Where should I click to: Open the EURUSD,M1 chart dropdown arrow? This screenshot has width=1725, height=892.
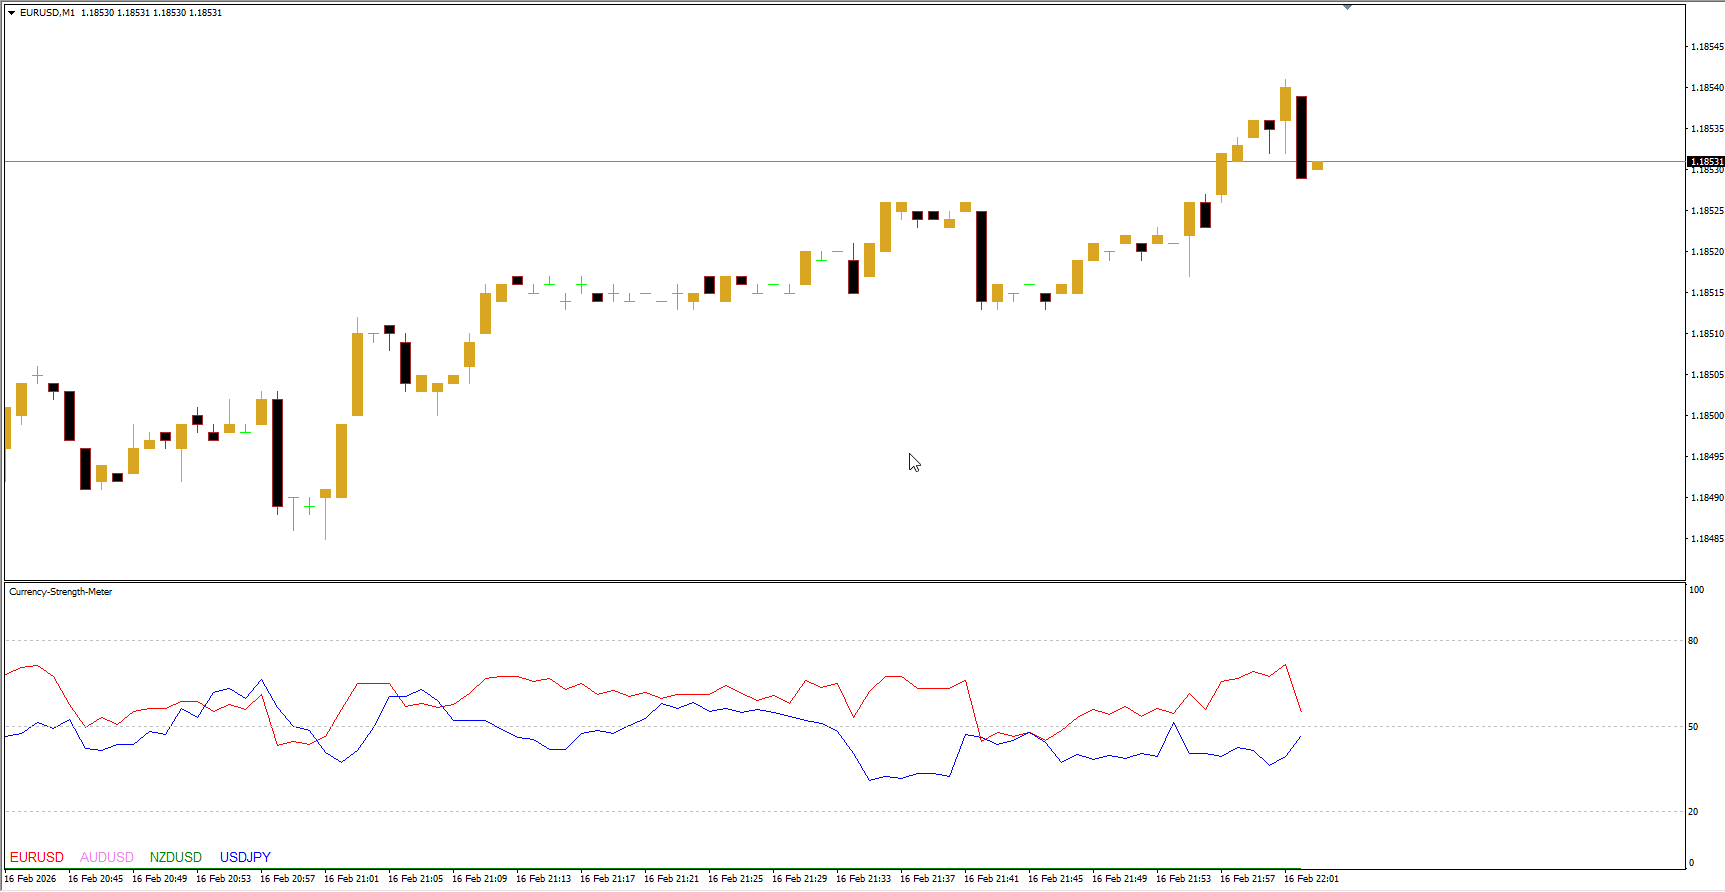coord(12,13)
